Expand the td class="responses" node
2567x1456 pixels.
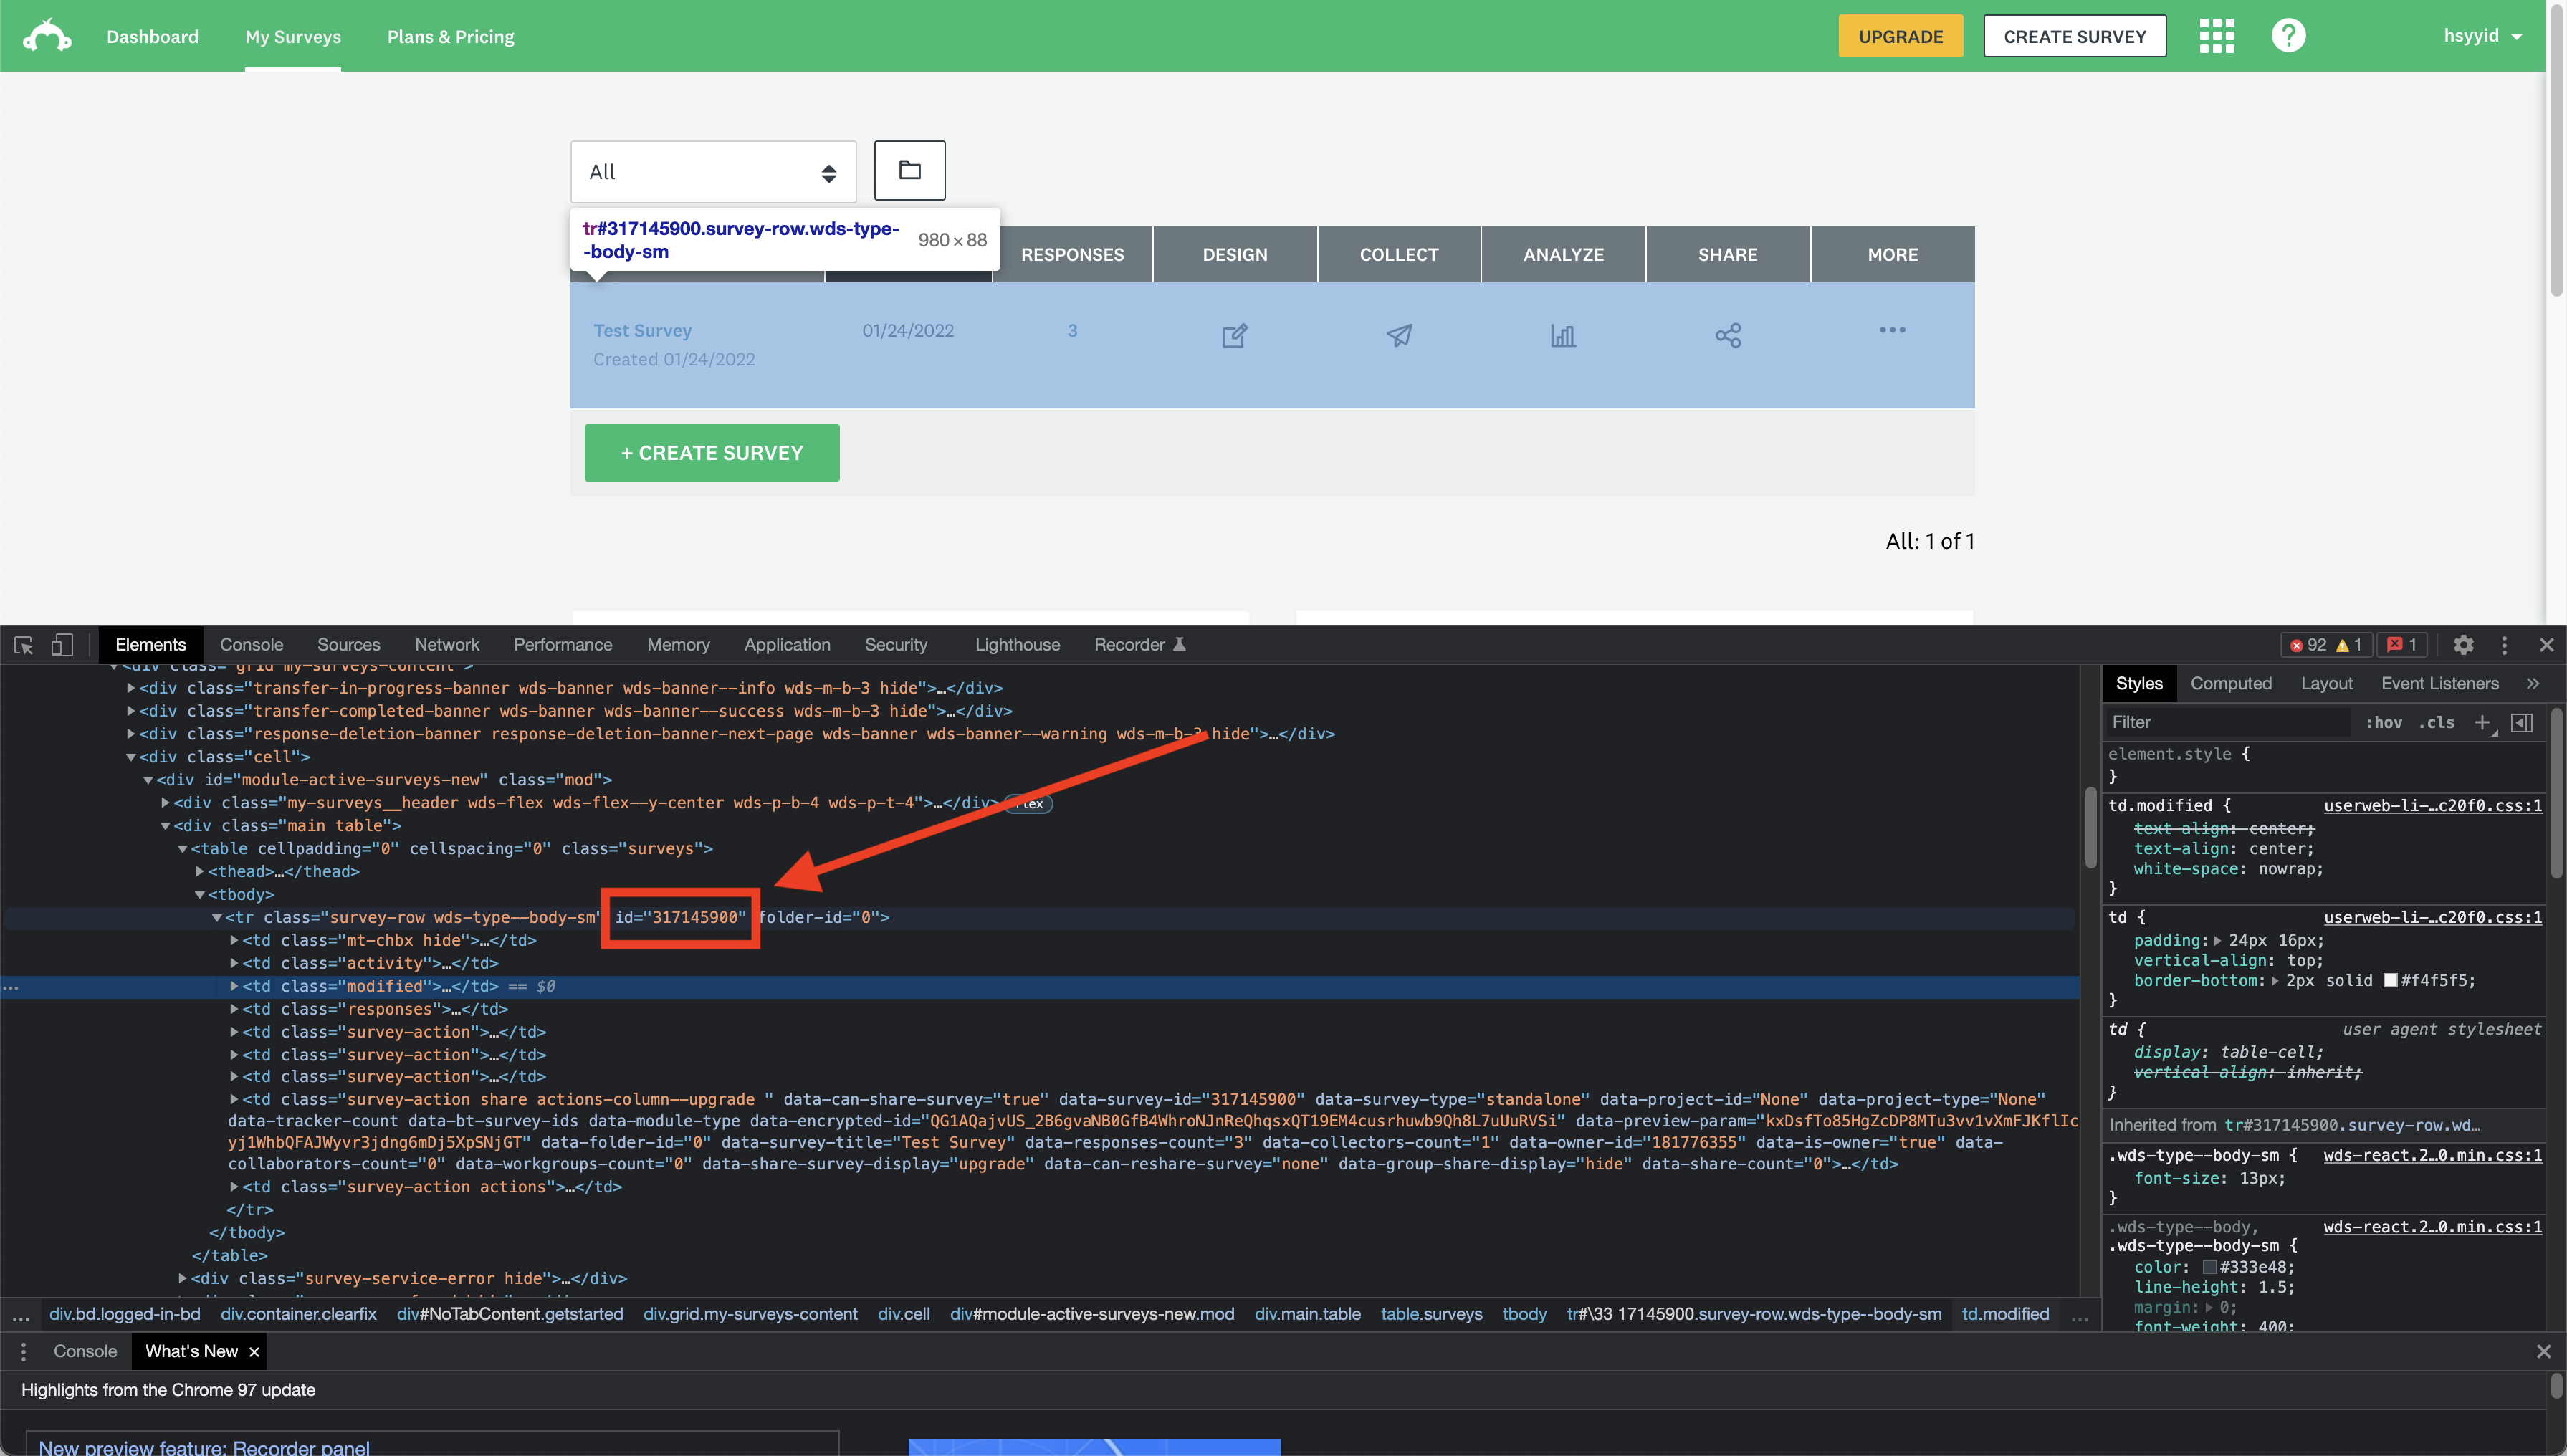(x=234, y=1009)
